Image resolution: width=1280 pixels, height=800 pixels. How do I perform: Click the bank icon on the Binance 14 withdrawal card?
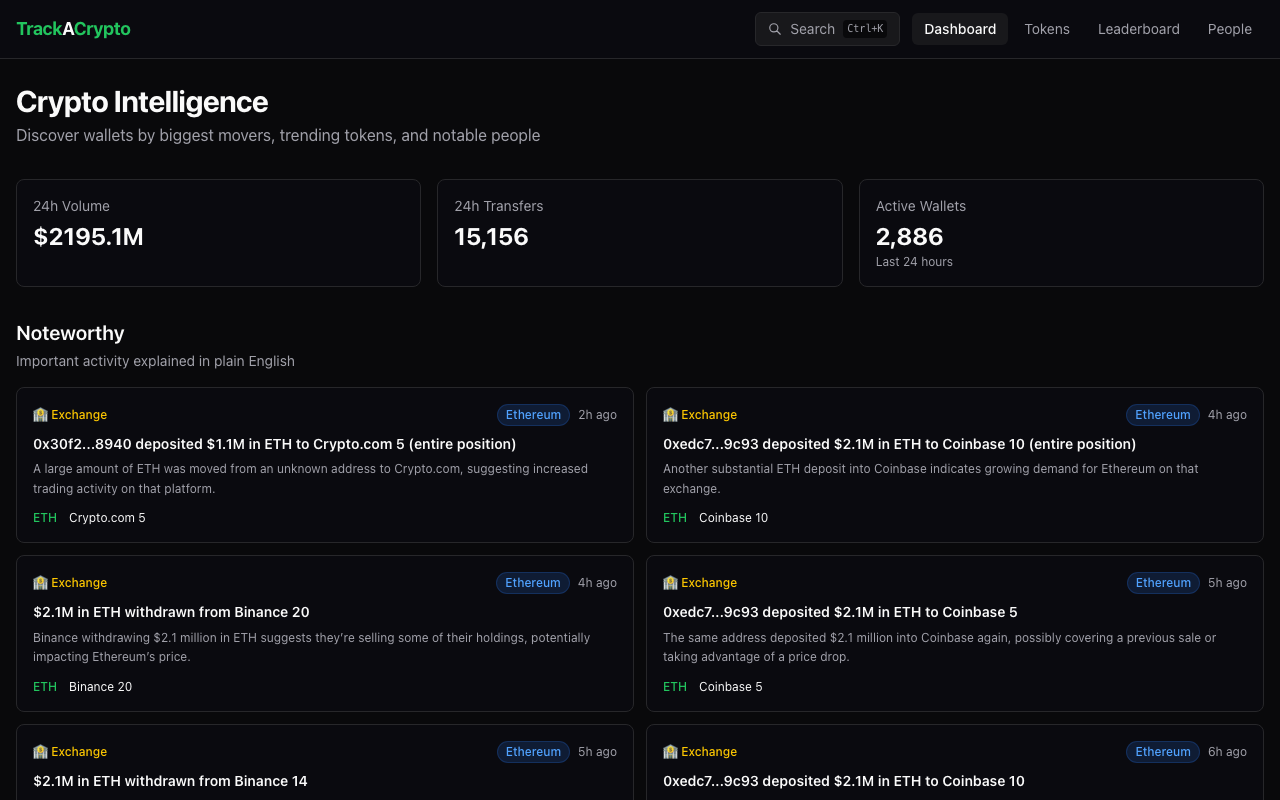click(40, 752)
